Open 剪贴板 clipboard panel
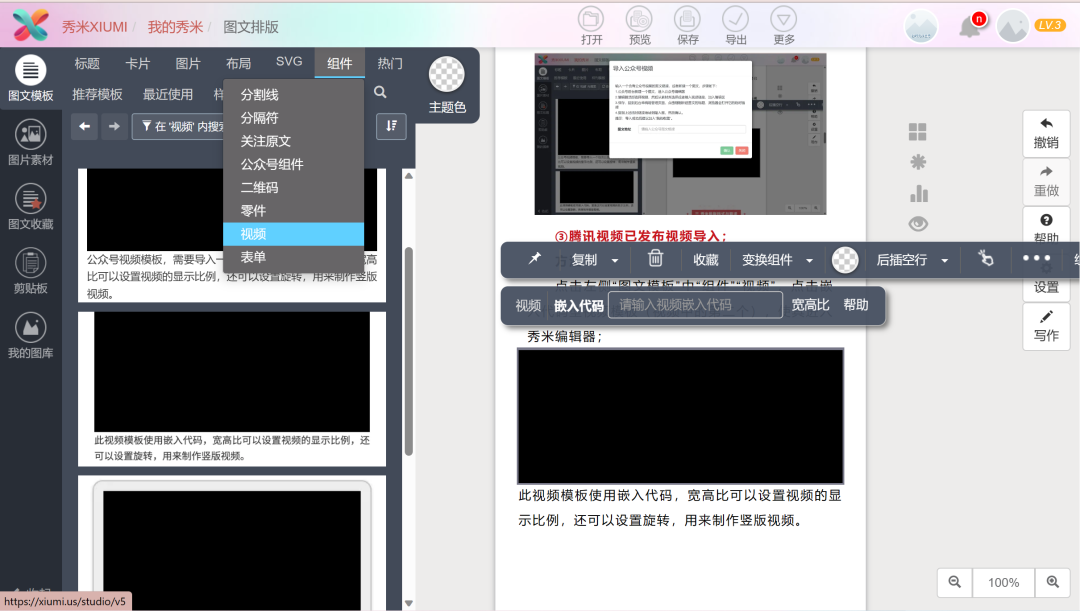The height and width of the screenshot is (611, 1080). [30, 271]
